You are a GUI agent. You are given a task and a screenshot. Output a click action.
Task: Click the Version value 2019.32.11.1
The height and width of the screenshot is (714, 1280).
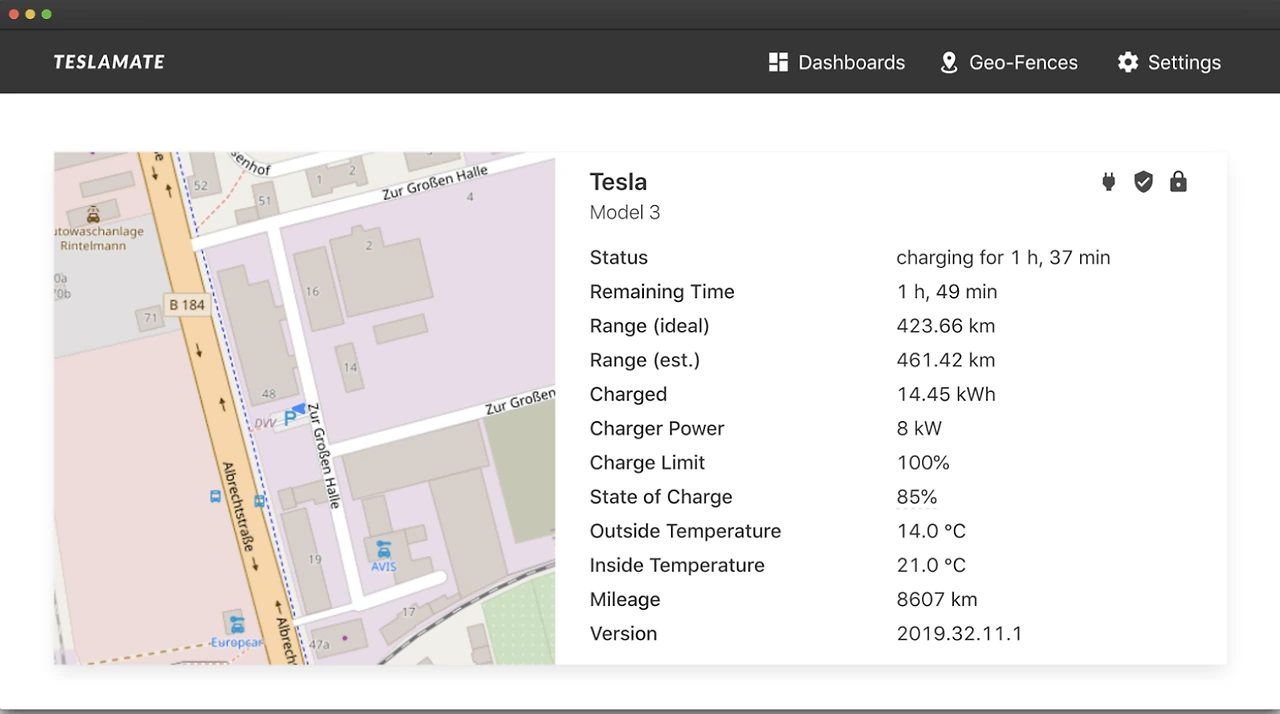[x=960, y=634]
